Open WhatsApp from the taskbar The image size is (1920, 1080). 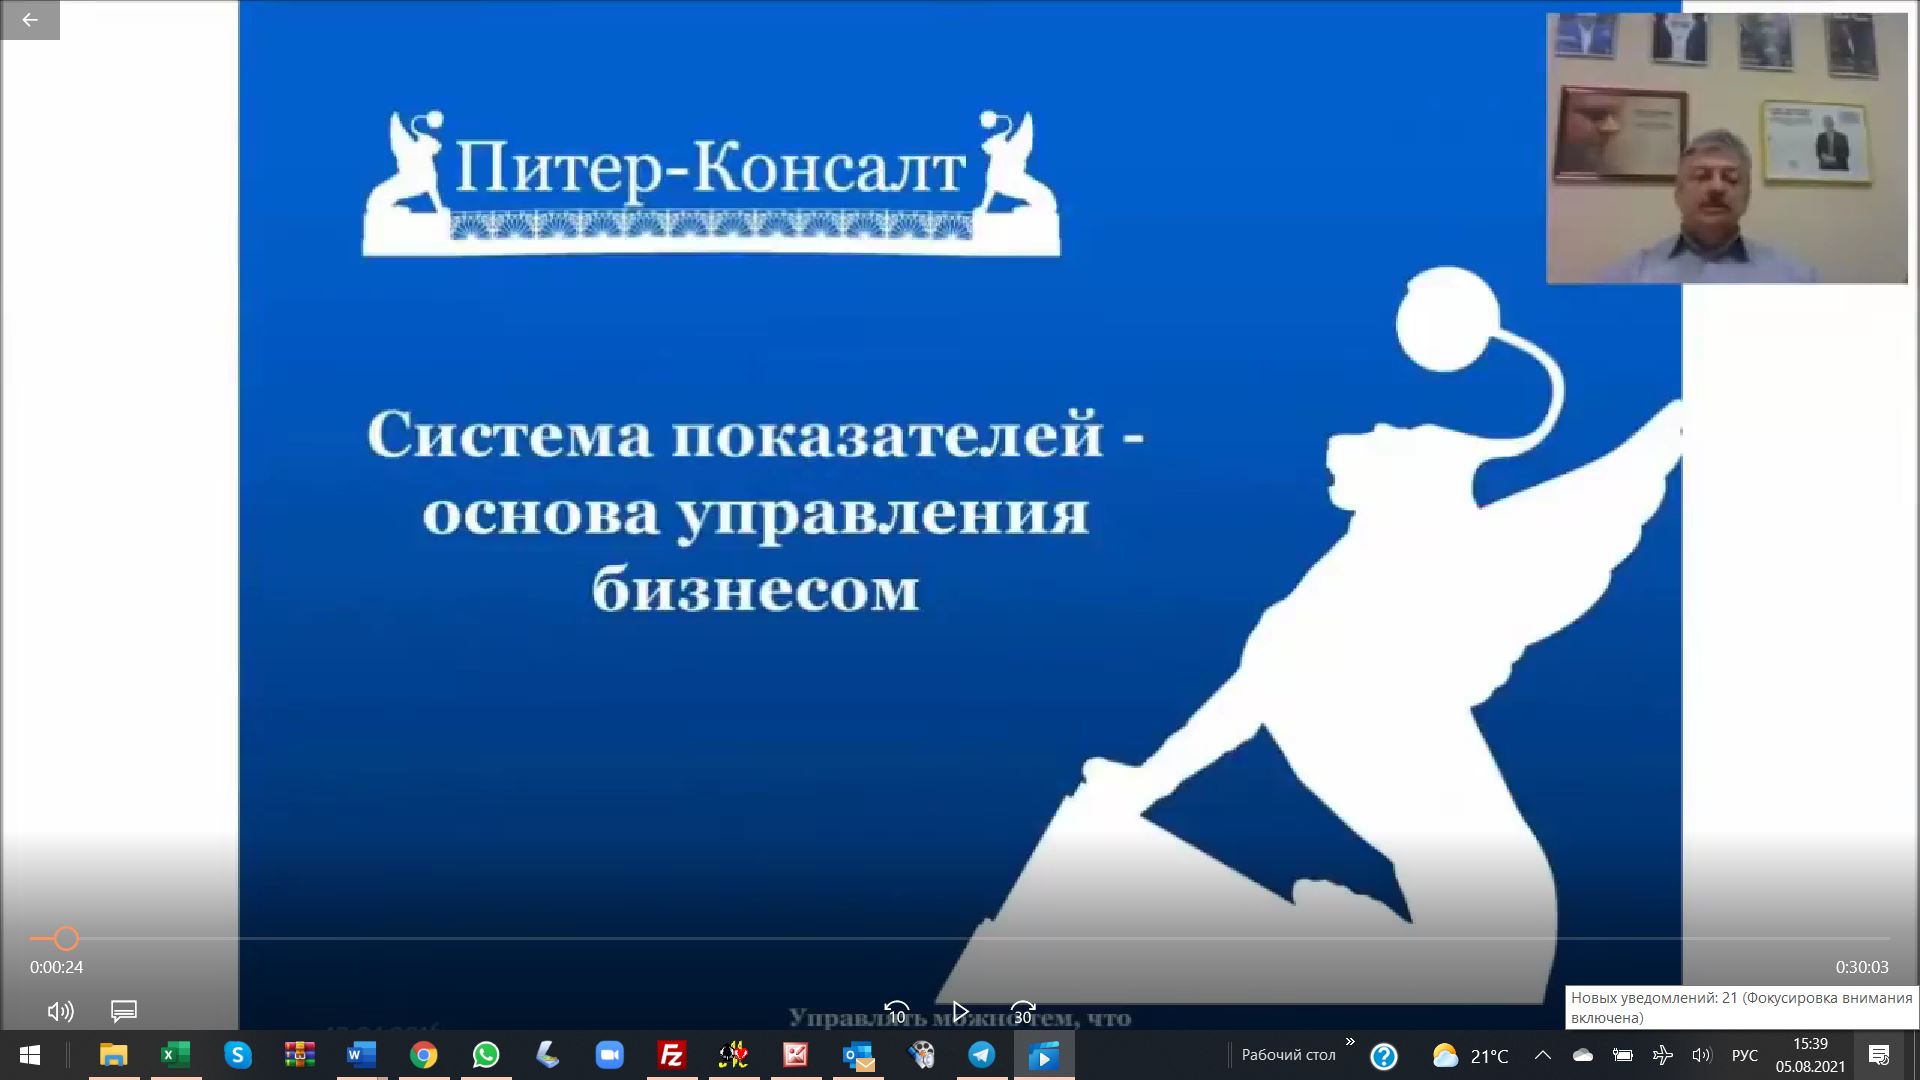click(486, 1055)
